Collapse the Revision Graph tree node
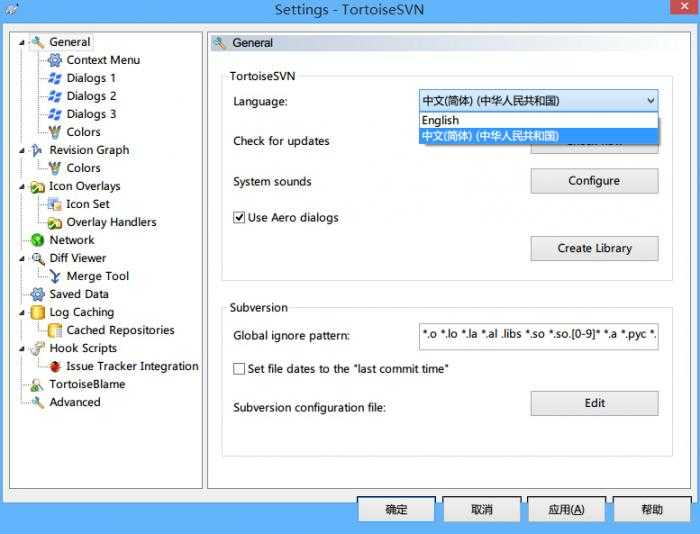 (x=21, y=151)
